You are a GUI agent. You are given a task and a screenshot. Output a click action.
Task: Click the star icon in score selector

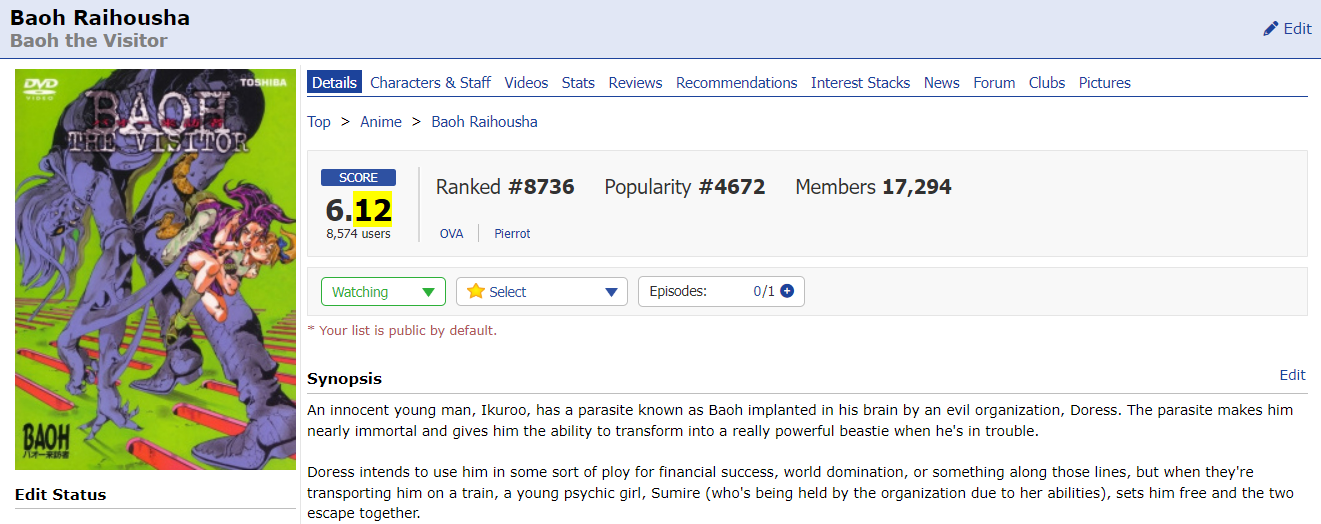click(x=476, y=291)
